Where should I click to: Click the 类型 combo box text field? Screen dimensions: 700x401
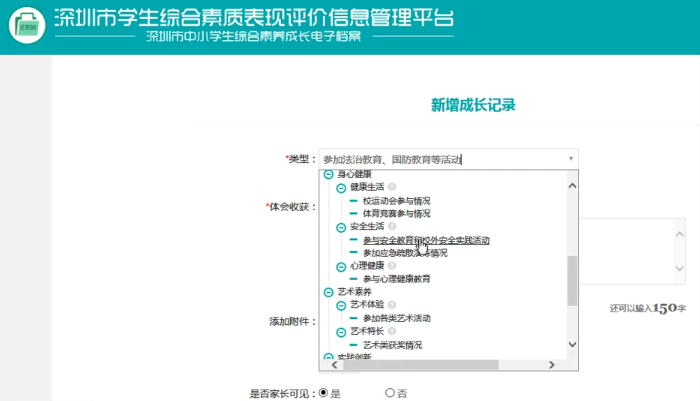coord(440,159)
